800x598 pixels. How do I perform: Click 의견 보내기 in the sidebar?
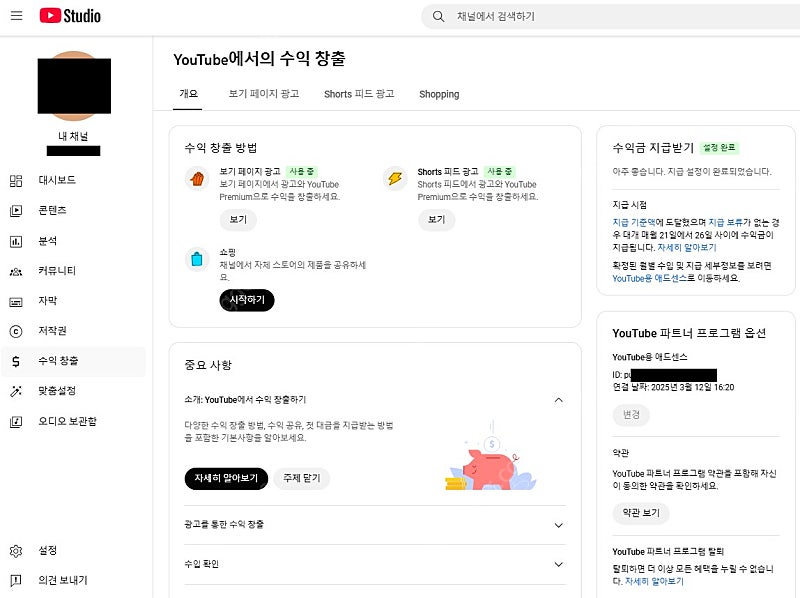click(x=73, y=581)
